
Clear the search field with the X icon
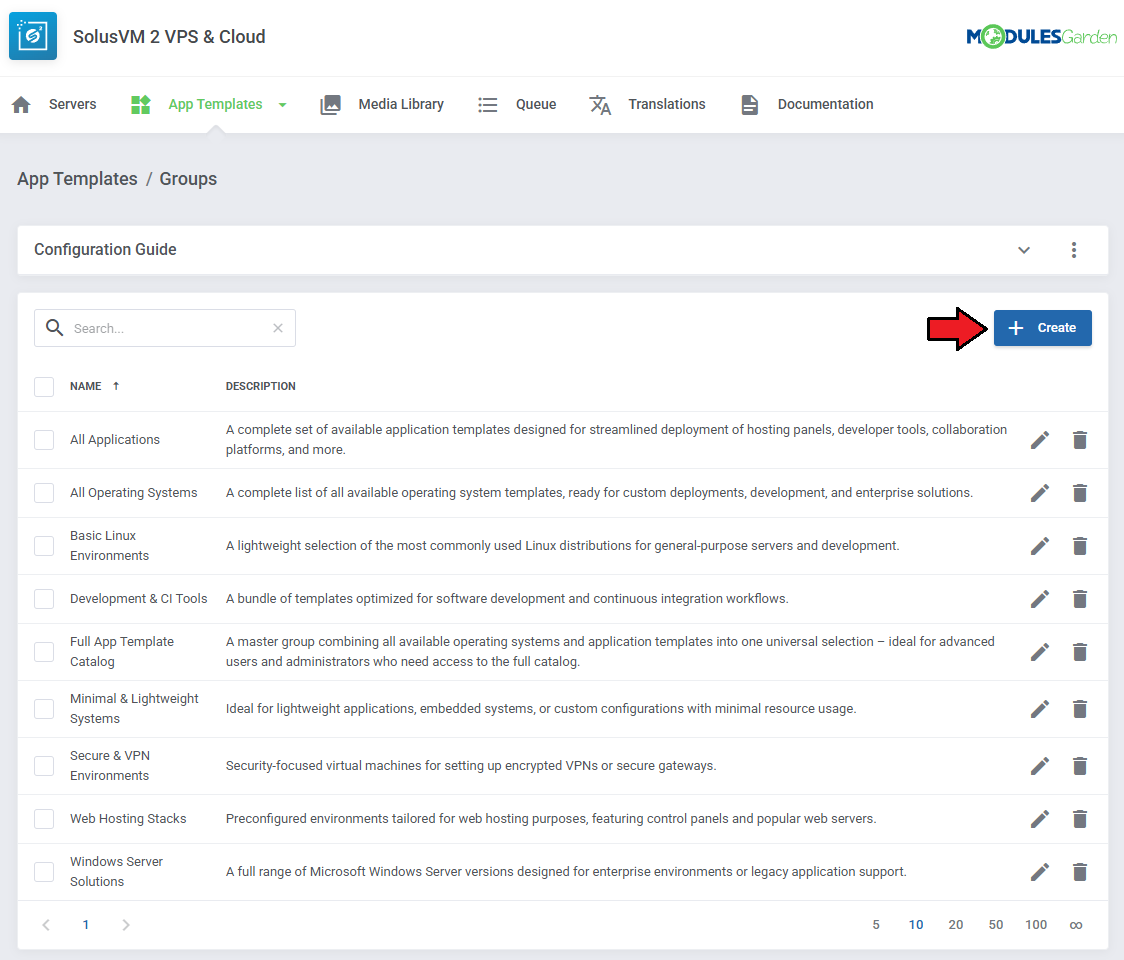[278, 328]
